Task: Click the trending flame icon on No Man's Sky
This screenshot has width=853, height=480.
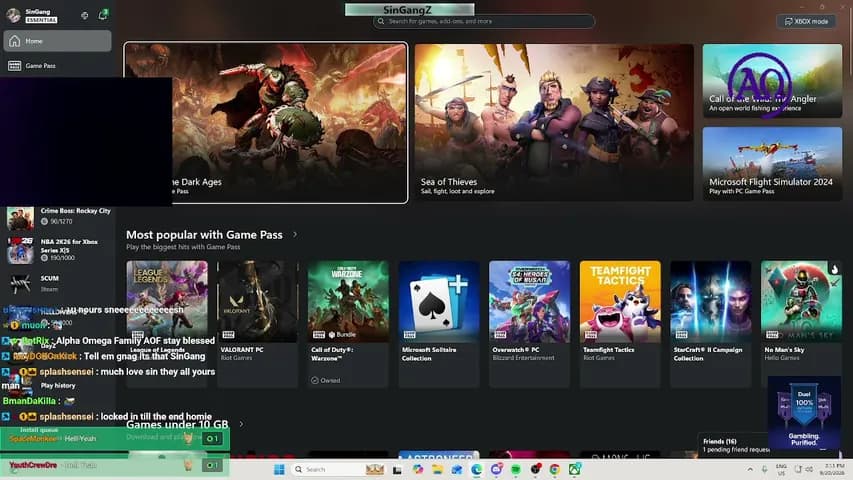Action: [x=834, y=269]
